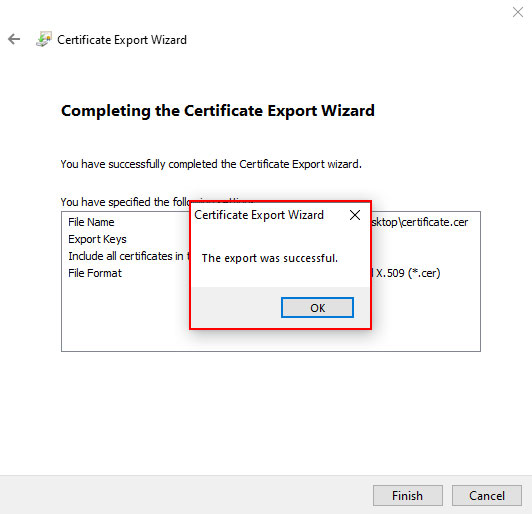532x514 pixels.
Task: Close the main wizard window
Action: pos(518,12)
